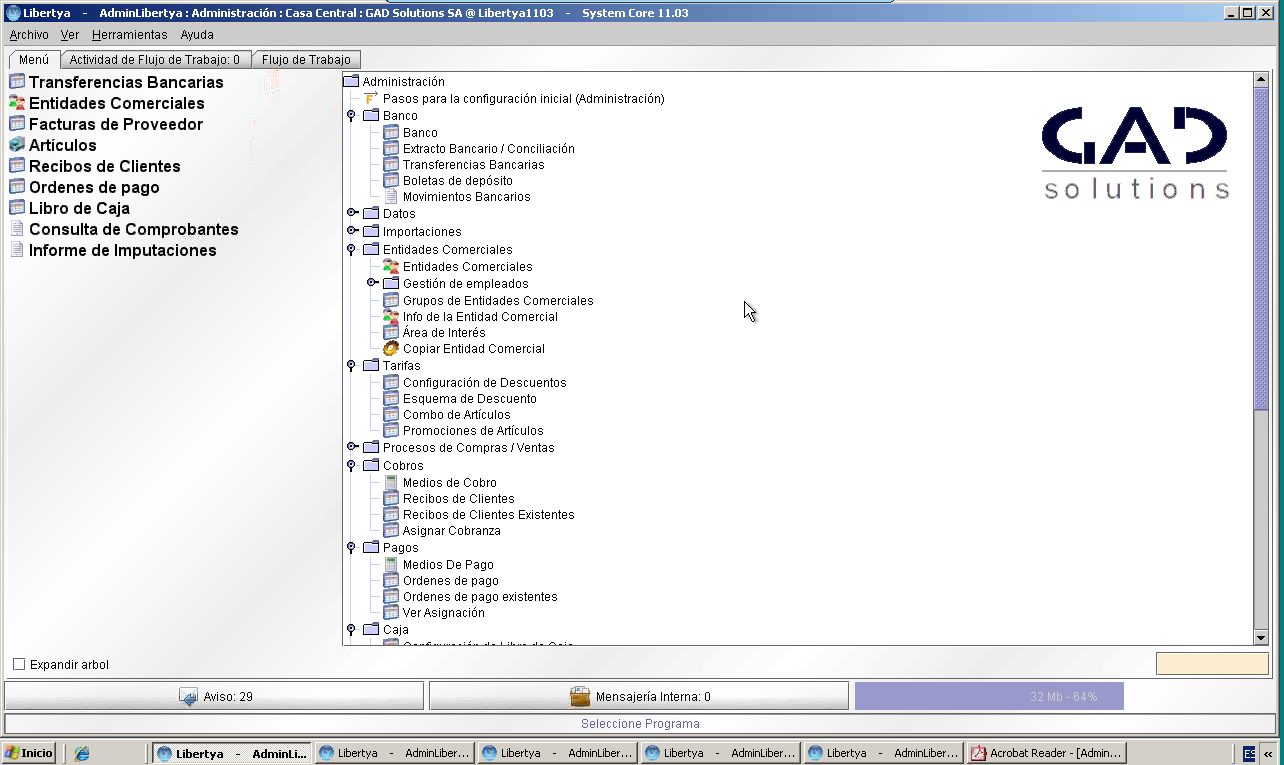Click people icon beside Info de la Entidad Comercial
The height and width of the screenshot is (765, 1284).
(391, 317)
